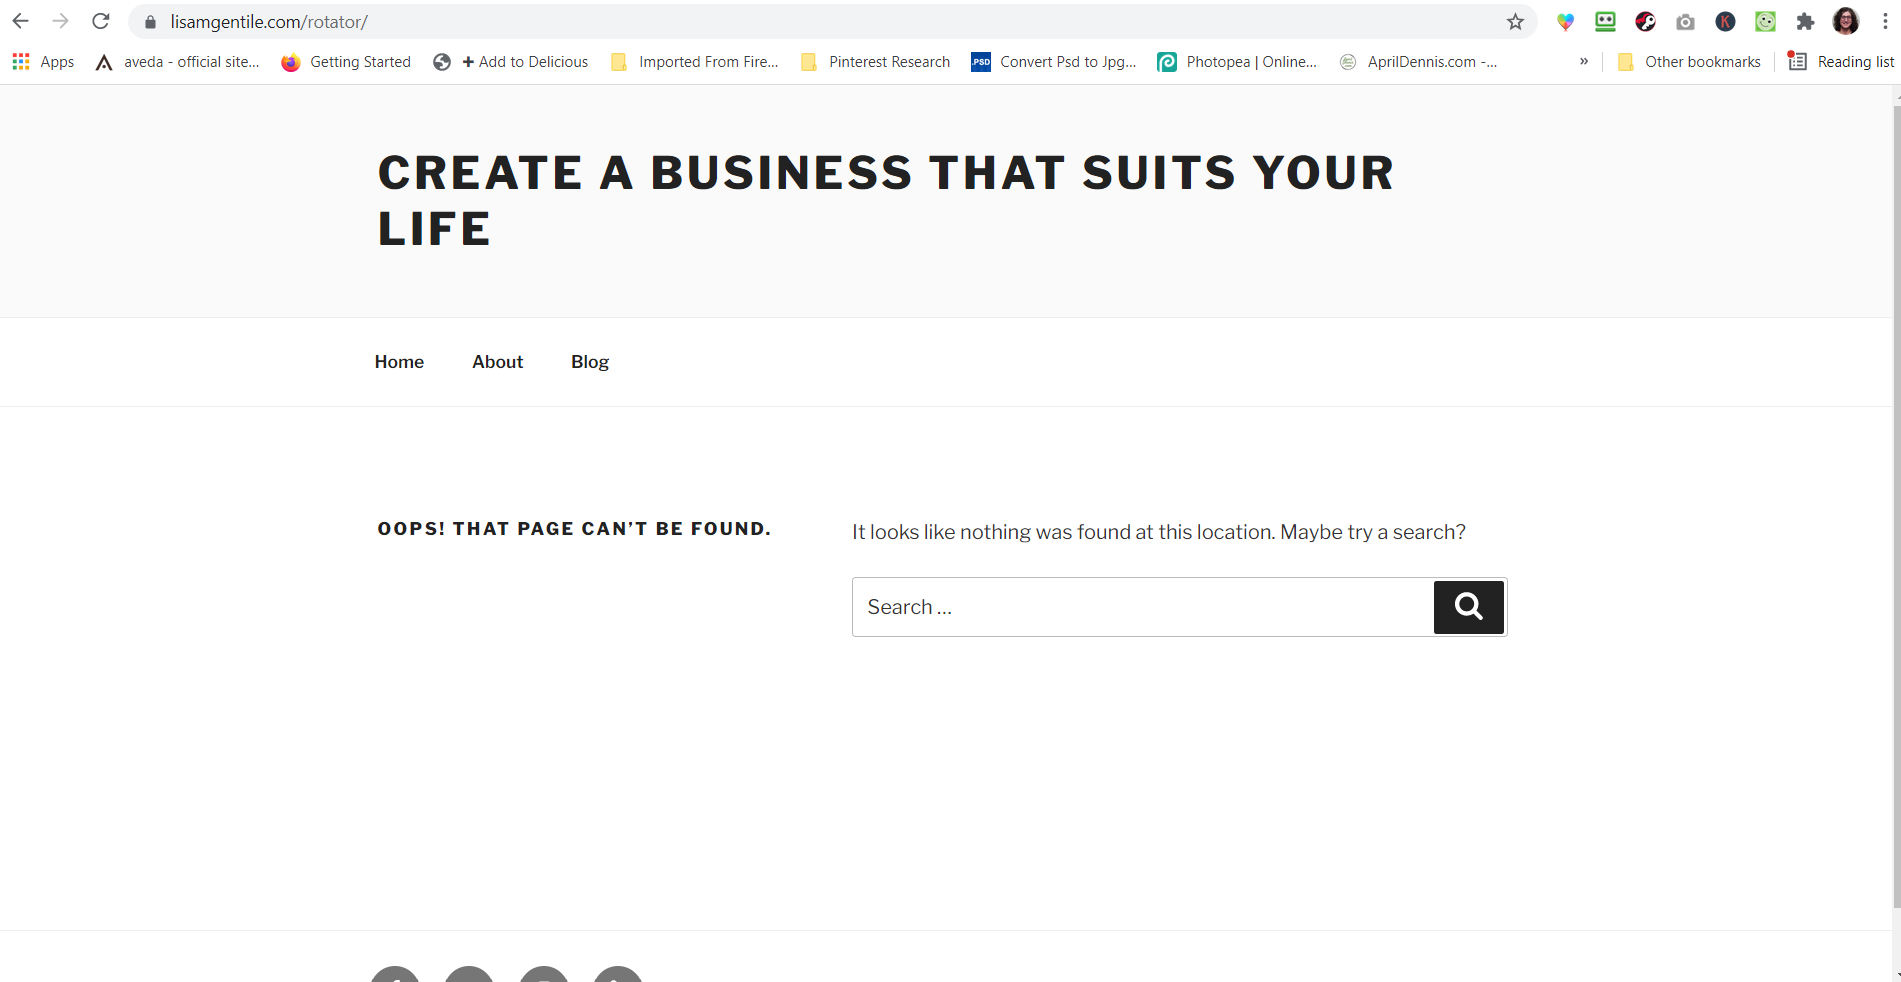Open the Getting Started bookmark
The image size is (1901, 982).
(x=346, y=62)
